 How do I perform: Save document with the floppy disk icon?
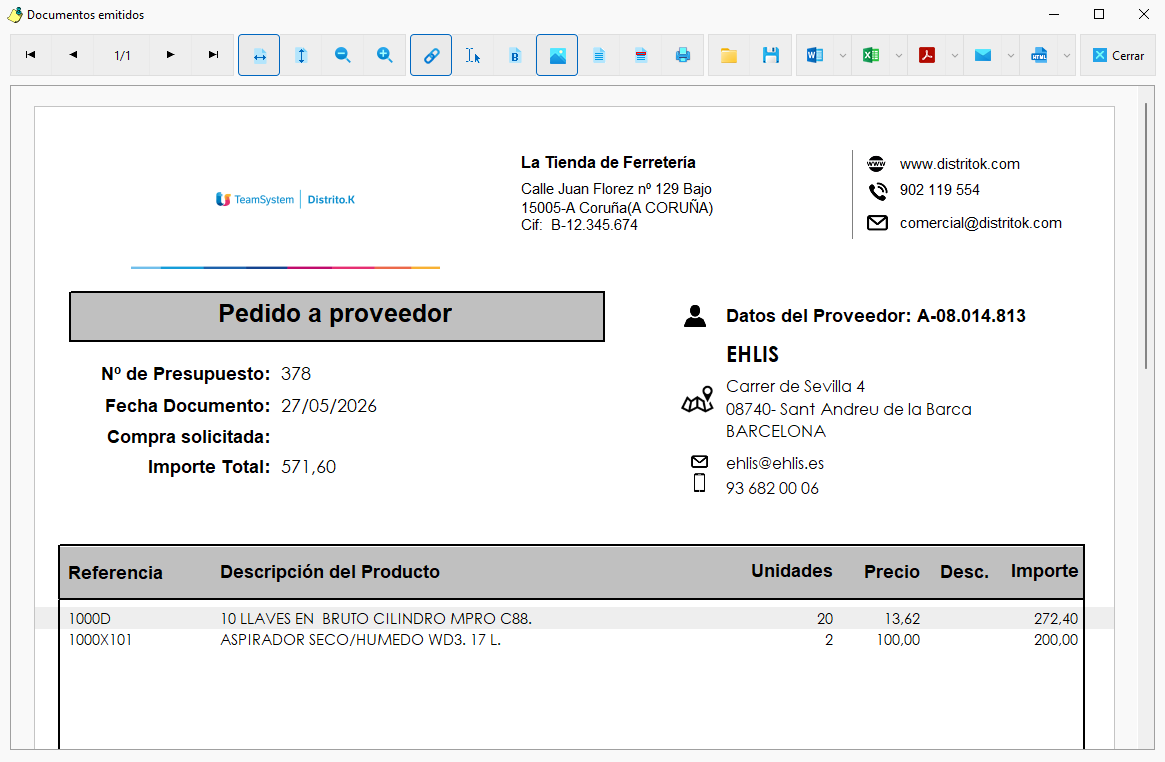(770, 55)
